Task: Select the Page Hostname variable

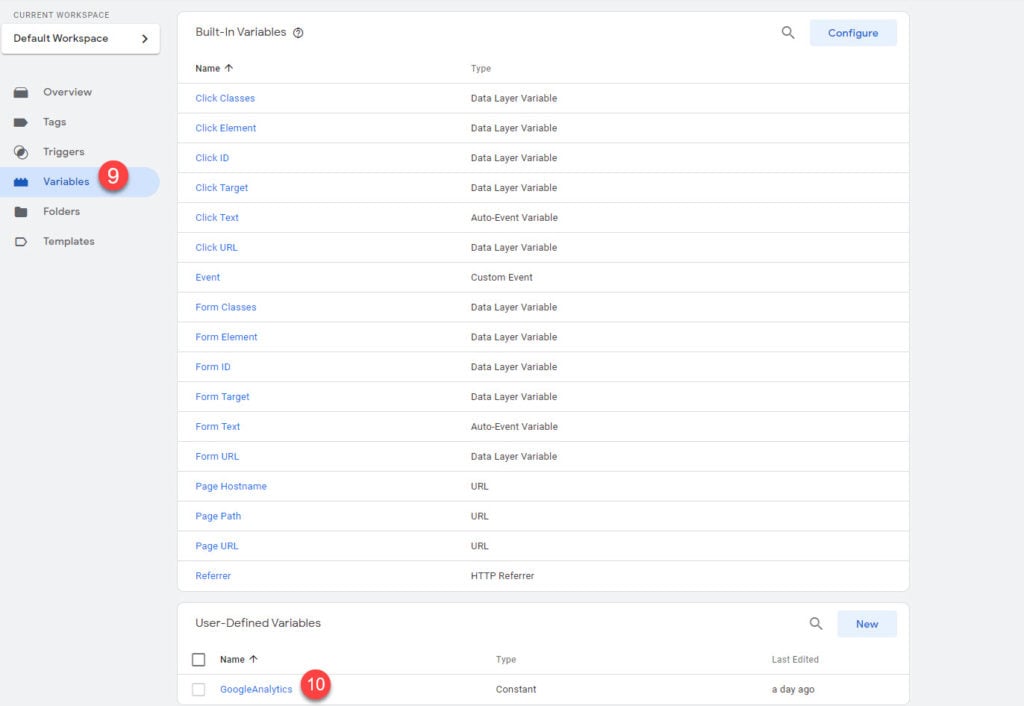Action: pyautogui.click(x=231, y=486)
